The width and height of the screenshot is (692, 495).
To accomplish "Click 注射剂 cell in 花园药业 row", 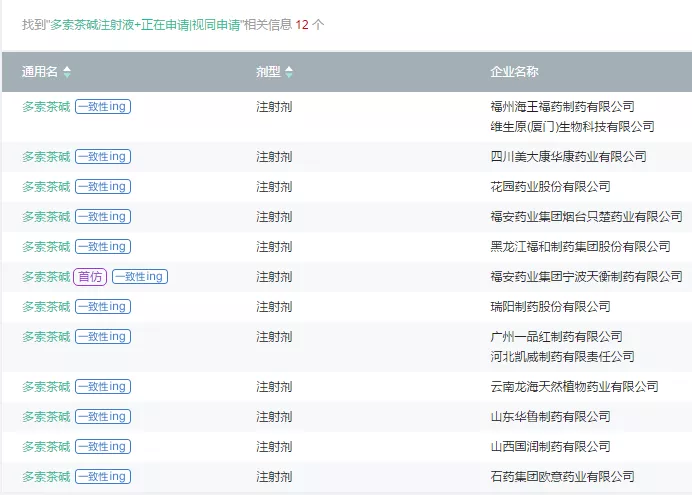I will point(274,187).
